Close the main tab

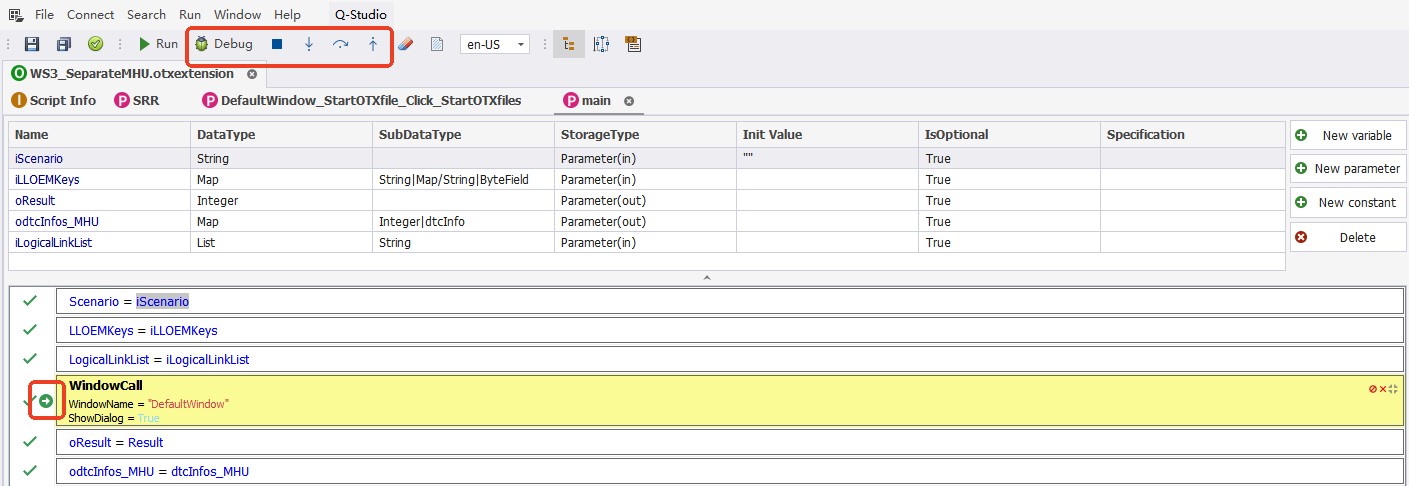pyautogui.click(x=629, y=101)
